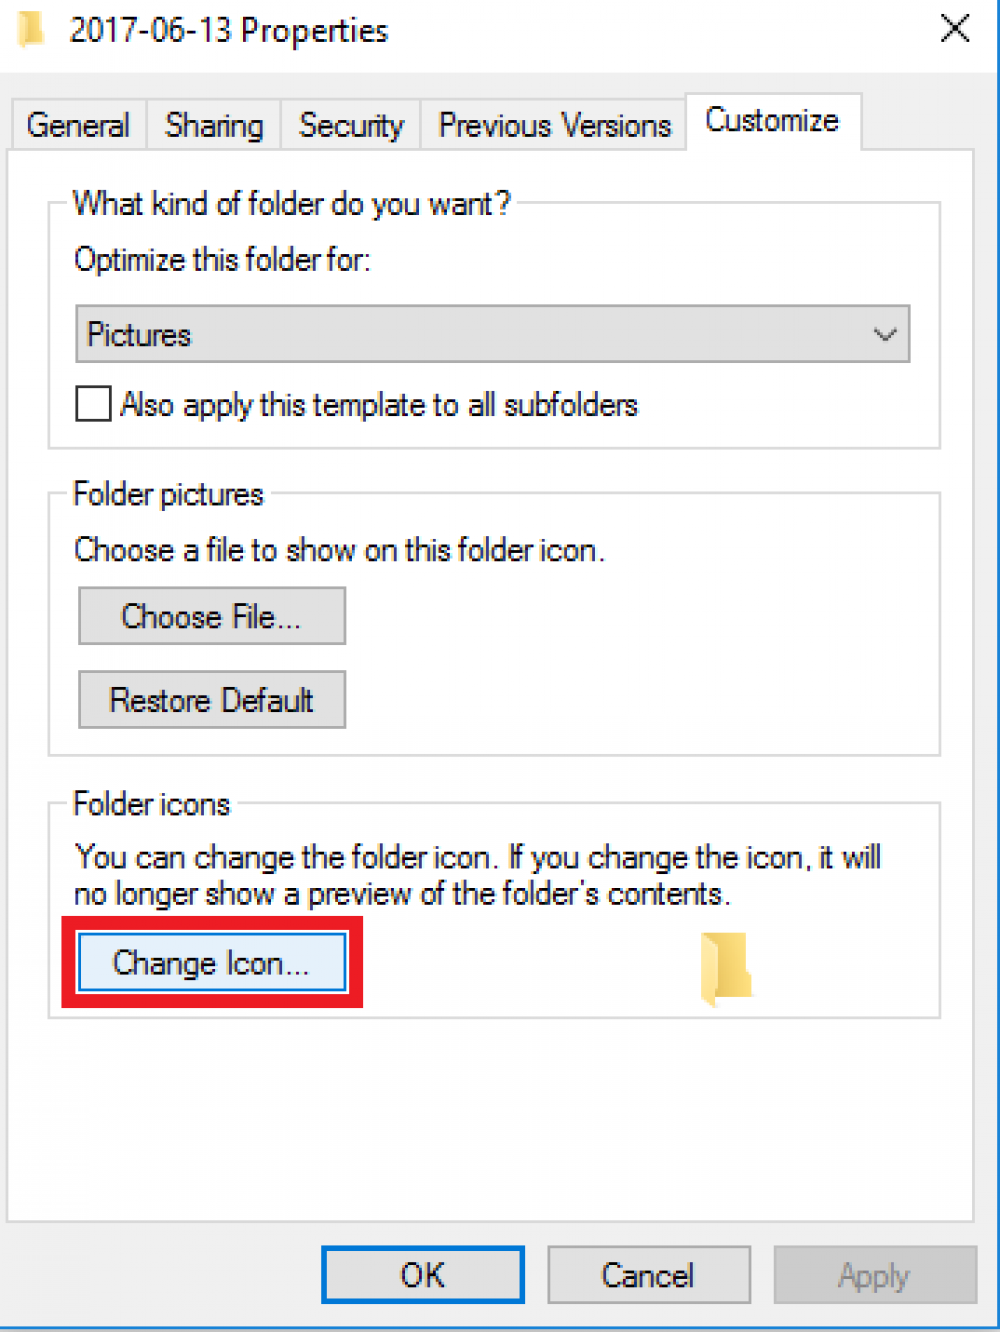
Task: Click the Customize tab
Action: tap(772, 121)
